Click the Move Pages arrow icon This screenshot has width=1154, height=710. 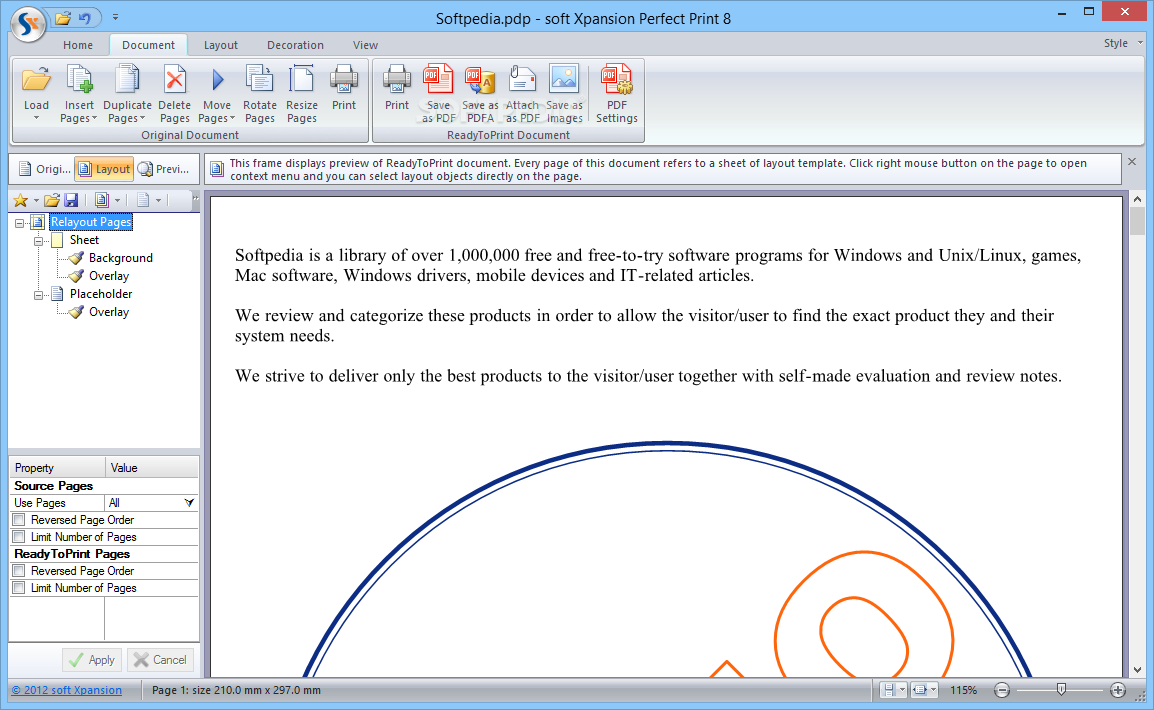tap(217, 79)
